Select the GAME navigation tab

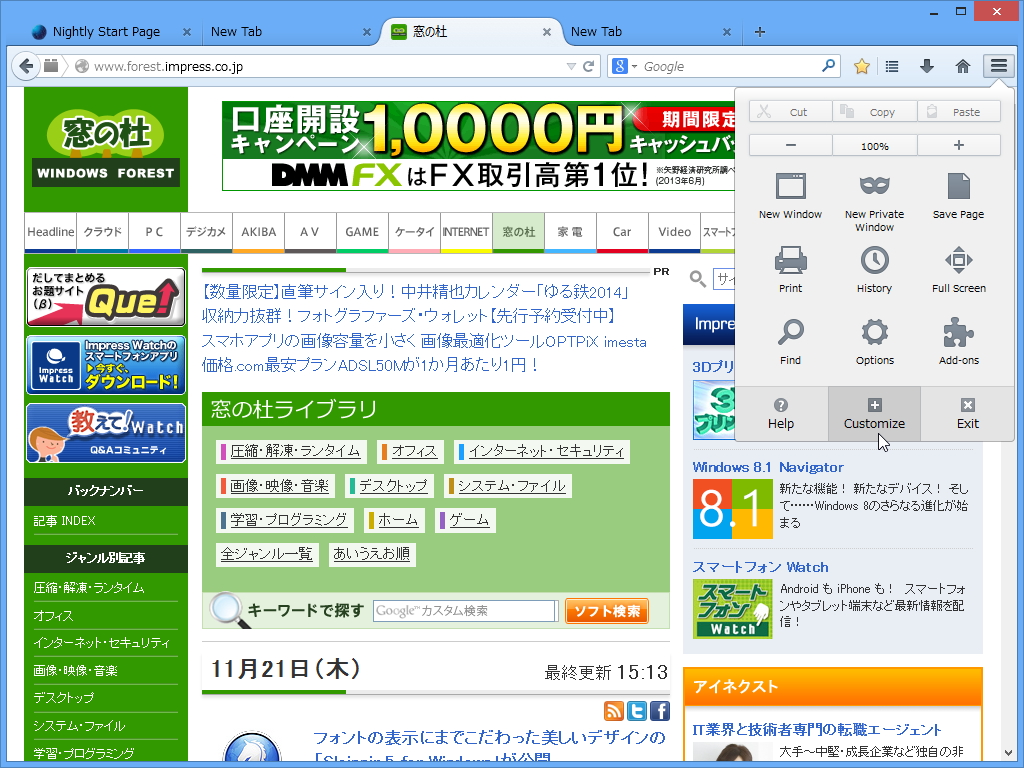coord(362,231)
